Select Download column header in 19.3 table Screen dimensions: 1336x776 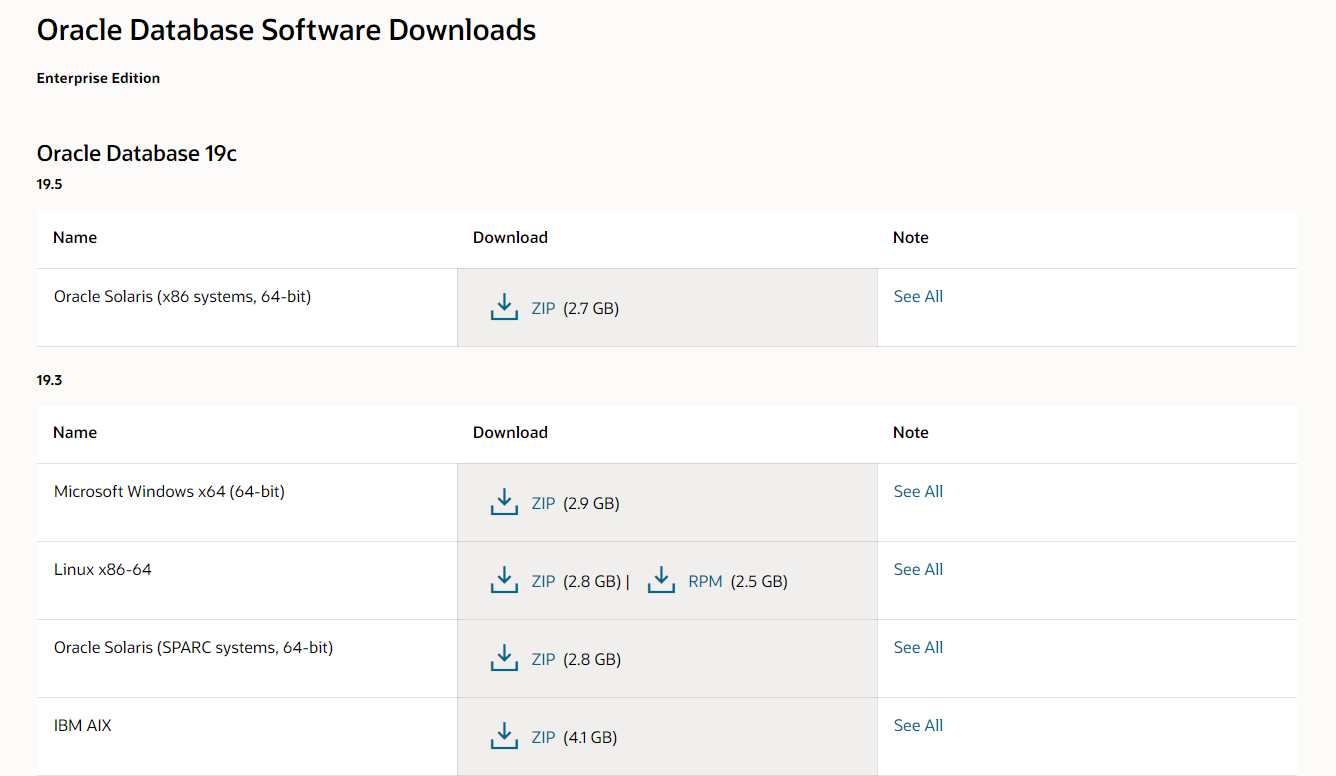point(510,433)
